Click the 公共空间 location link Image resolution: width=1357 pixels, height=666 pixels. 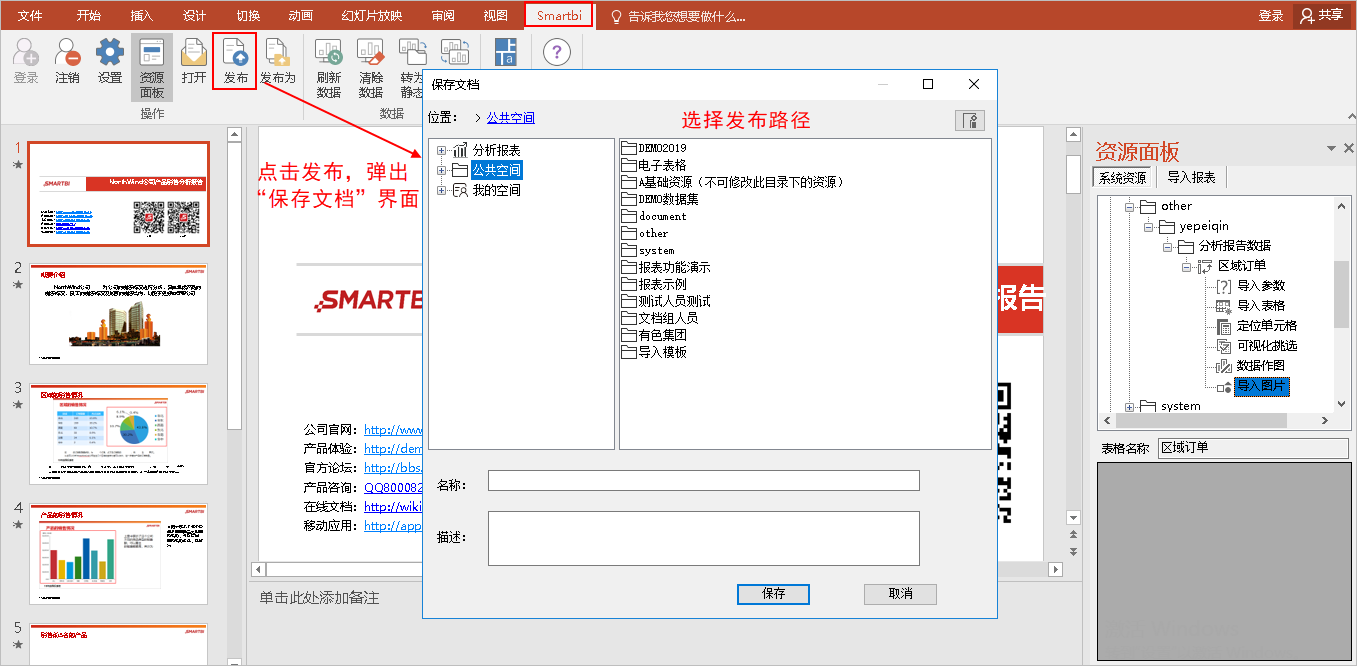[511, 118]
